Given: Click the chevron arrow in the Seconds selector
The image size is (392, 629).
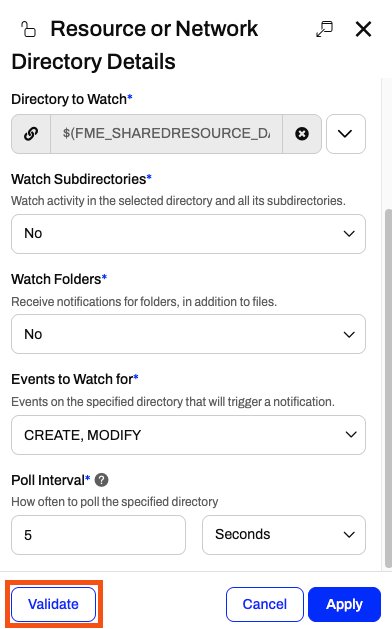Looking at the screenshot, I should click(349, 535).
